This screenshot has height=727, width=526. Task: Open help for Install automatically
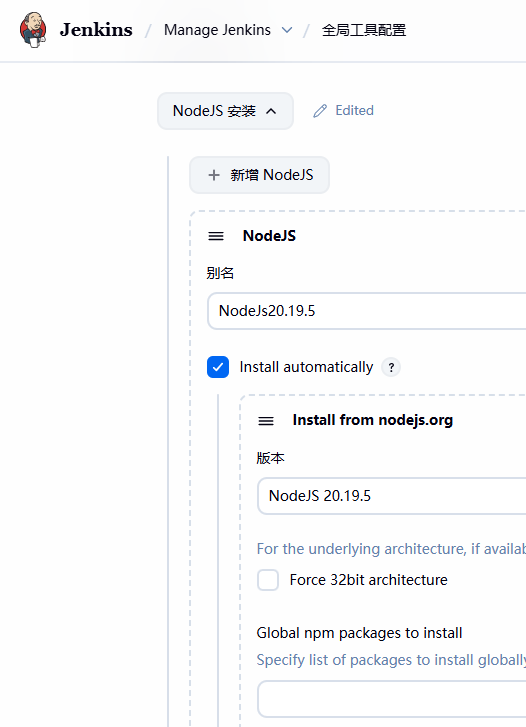pyautogui.click(x=391, y=368)
